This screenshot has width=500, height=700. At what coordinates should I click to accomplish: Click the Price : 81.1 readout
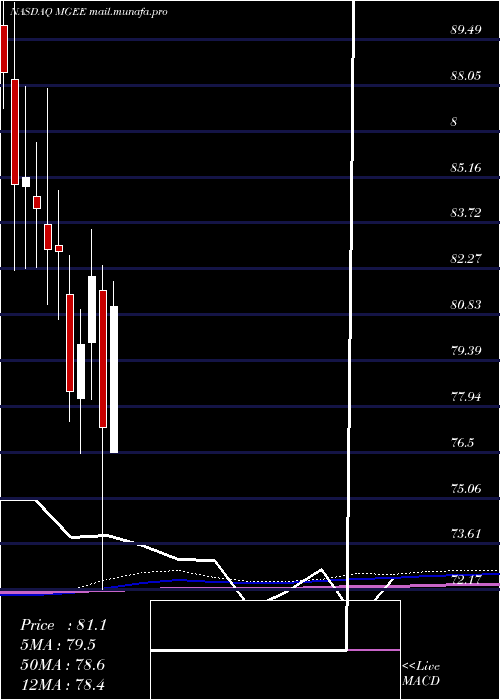pos(63,625)
